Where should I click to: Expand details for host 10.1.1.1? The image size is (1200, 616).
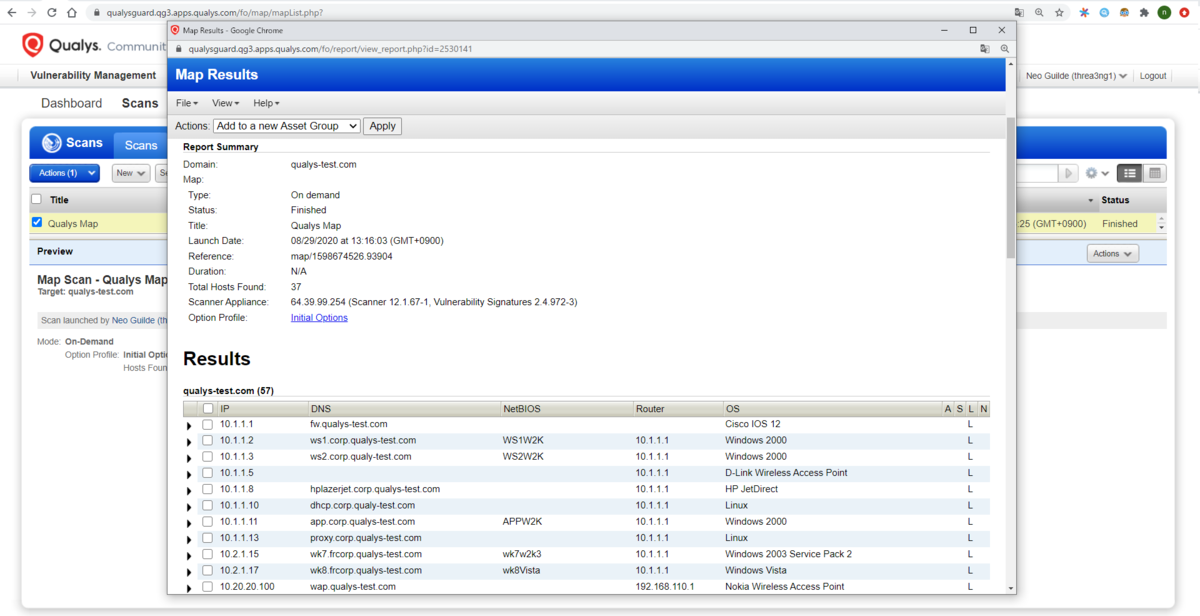(189, 426)
